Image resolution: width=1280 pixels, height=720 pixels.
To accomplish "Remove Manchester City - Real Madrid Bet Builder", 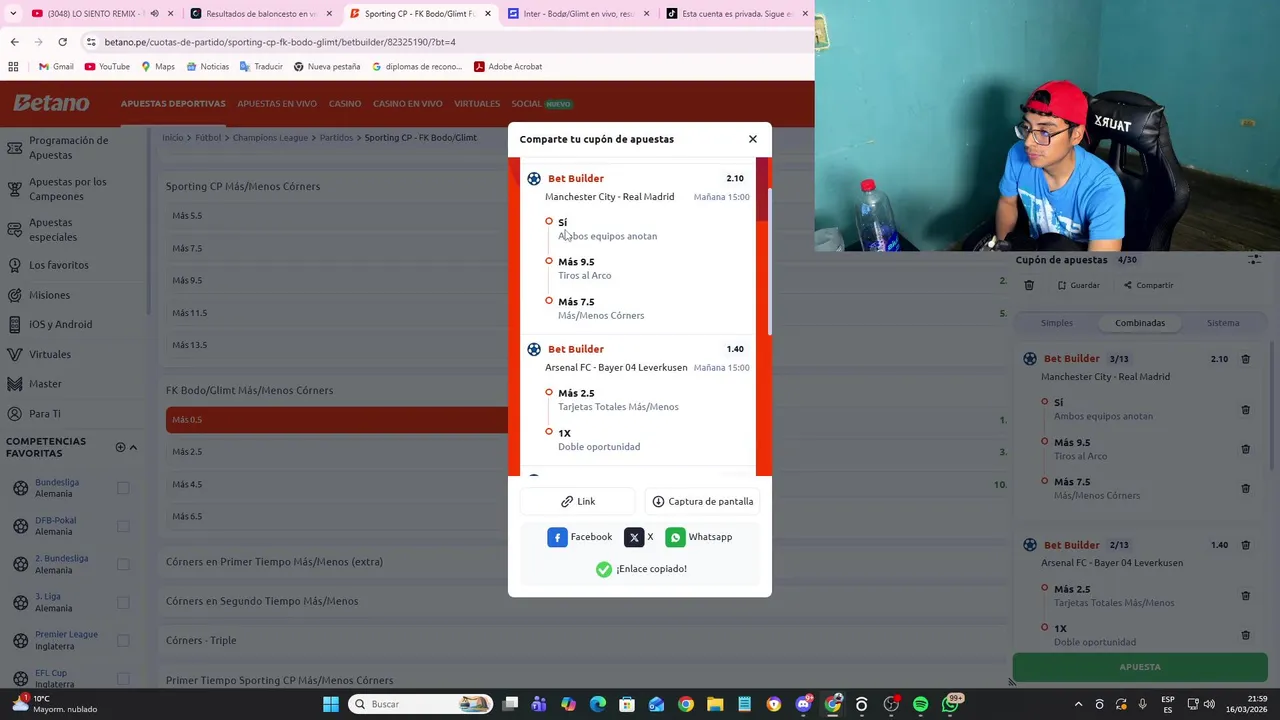I will [1245, 359].
